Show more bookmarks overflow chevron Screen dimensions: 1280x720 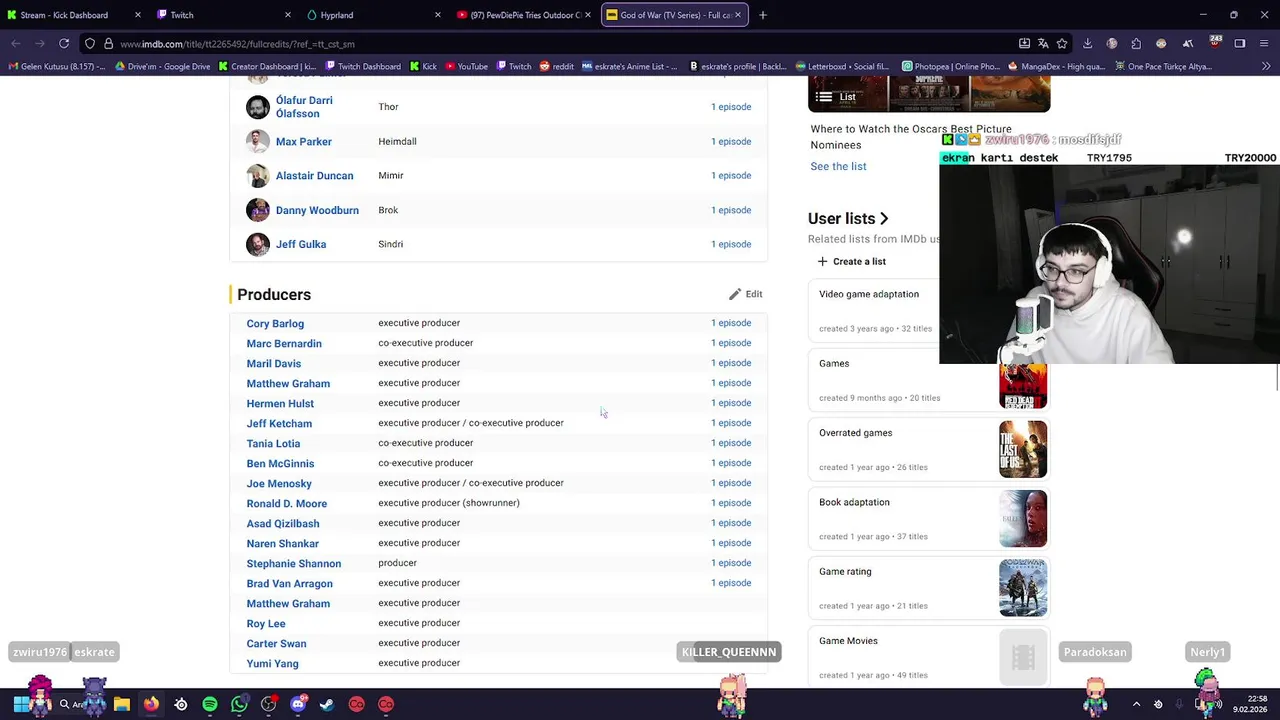[x=1266, y=66]
